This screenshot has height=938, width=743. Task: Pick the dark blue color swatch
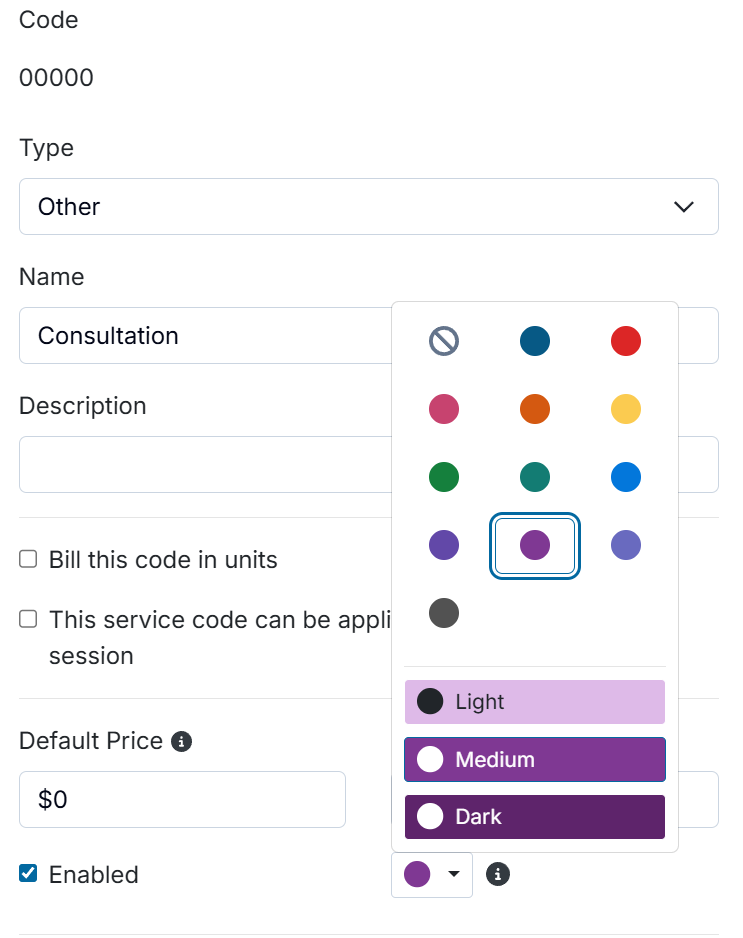click(x=535, y=341)
